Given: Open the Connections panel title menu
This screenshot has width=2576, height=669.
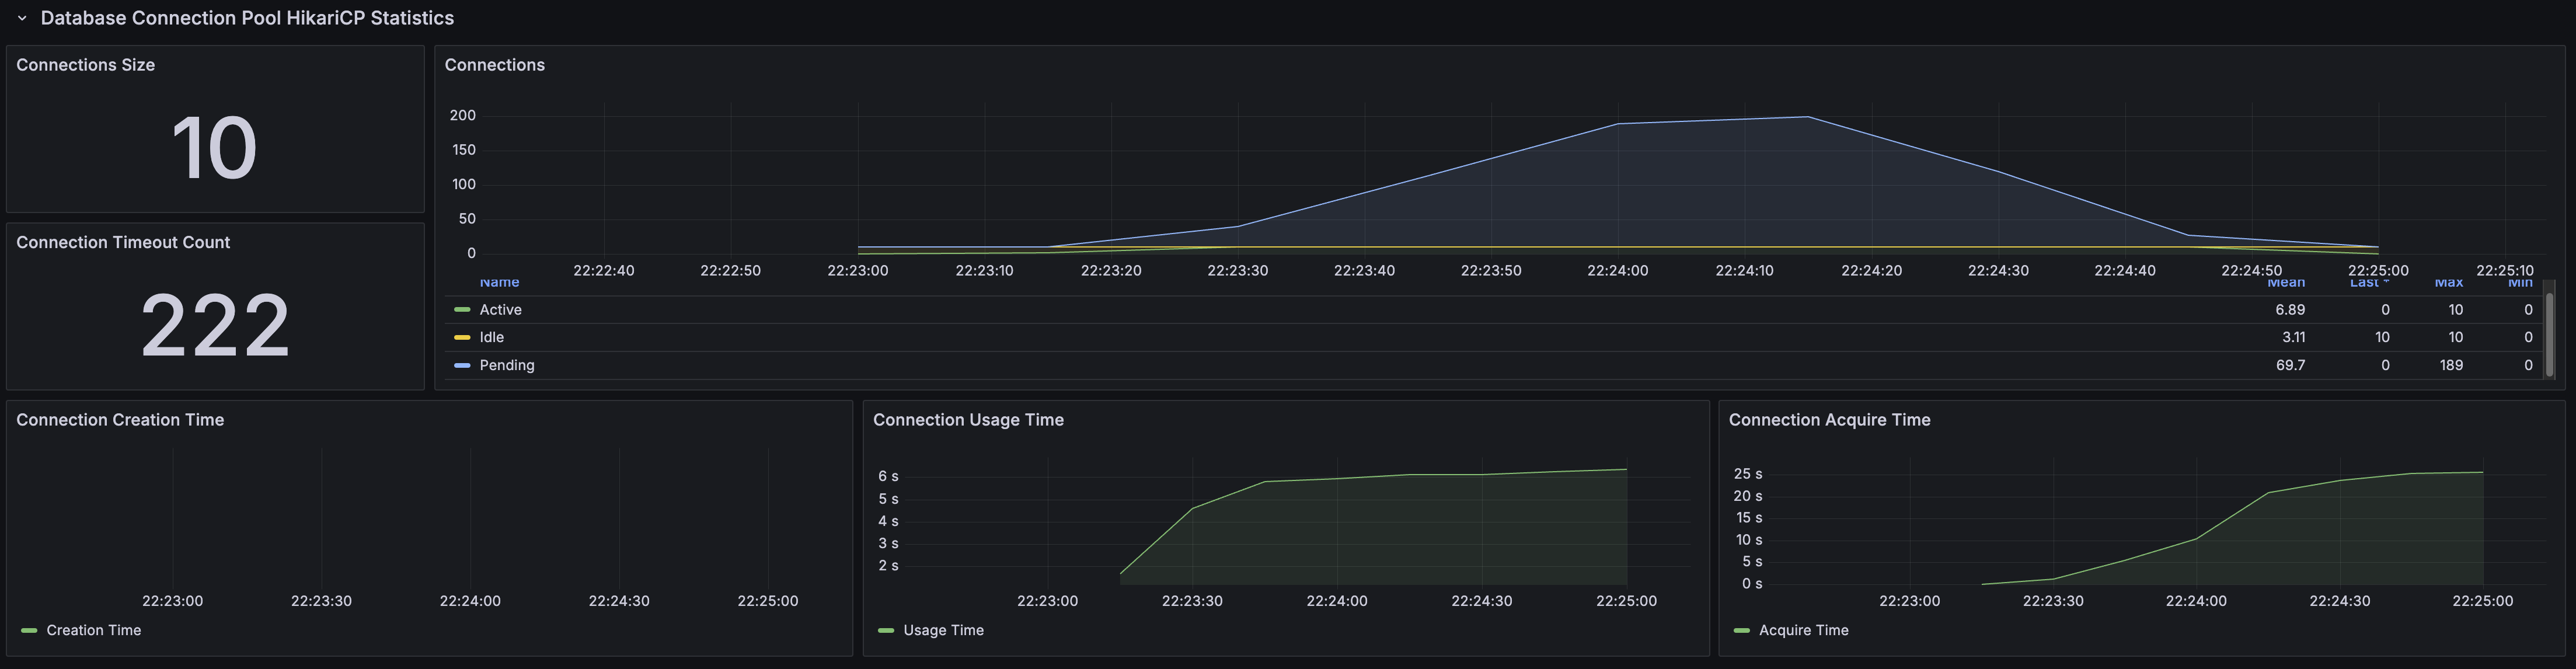Looking at the screenshot, I should click(x=494, y=65).
